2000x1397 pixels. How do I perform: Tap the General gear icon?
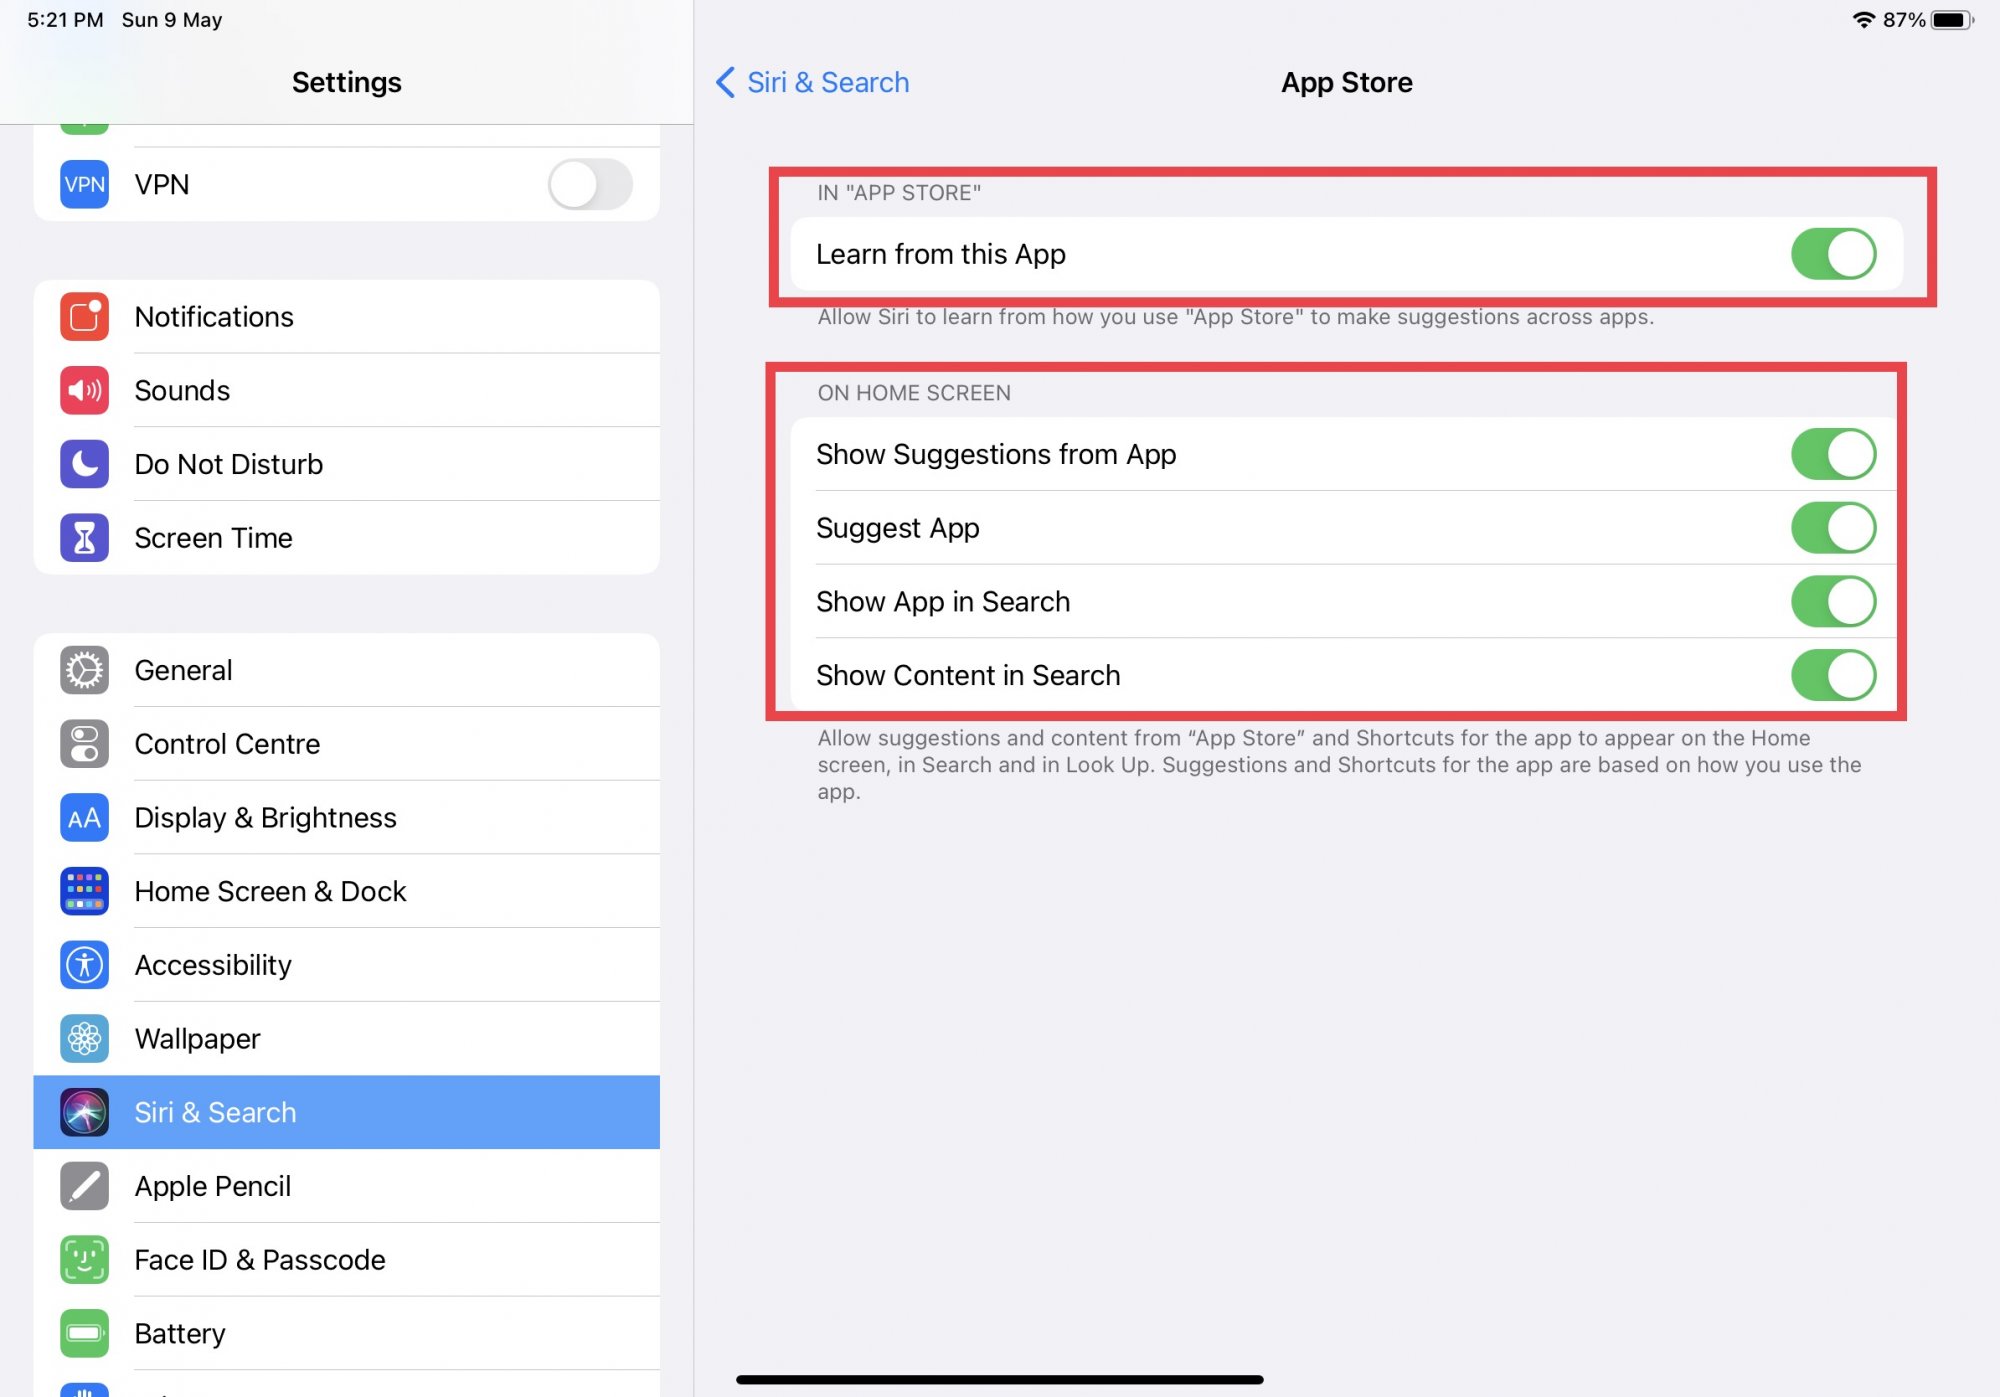pos(84,670)
